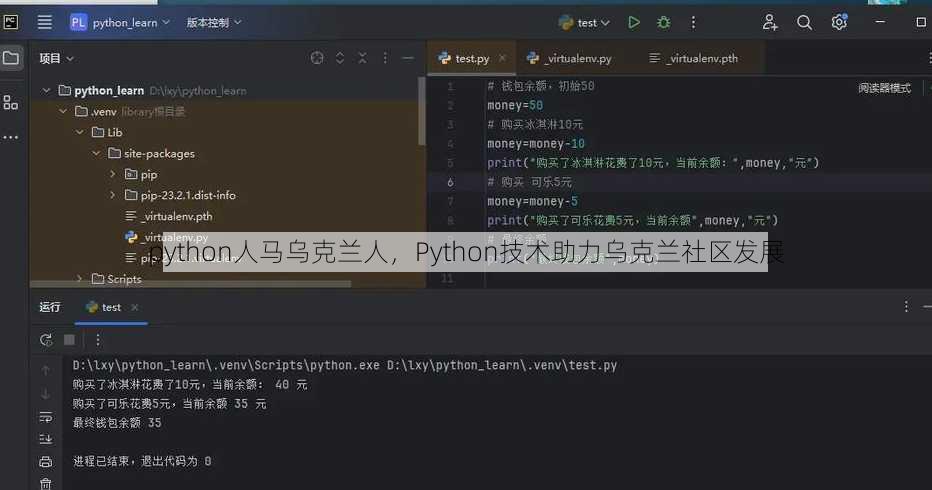The width and height of the screenshot is (932, 490).
Task: Run the test configuration
Action: click(634, 23)
